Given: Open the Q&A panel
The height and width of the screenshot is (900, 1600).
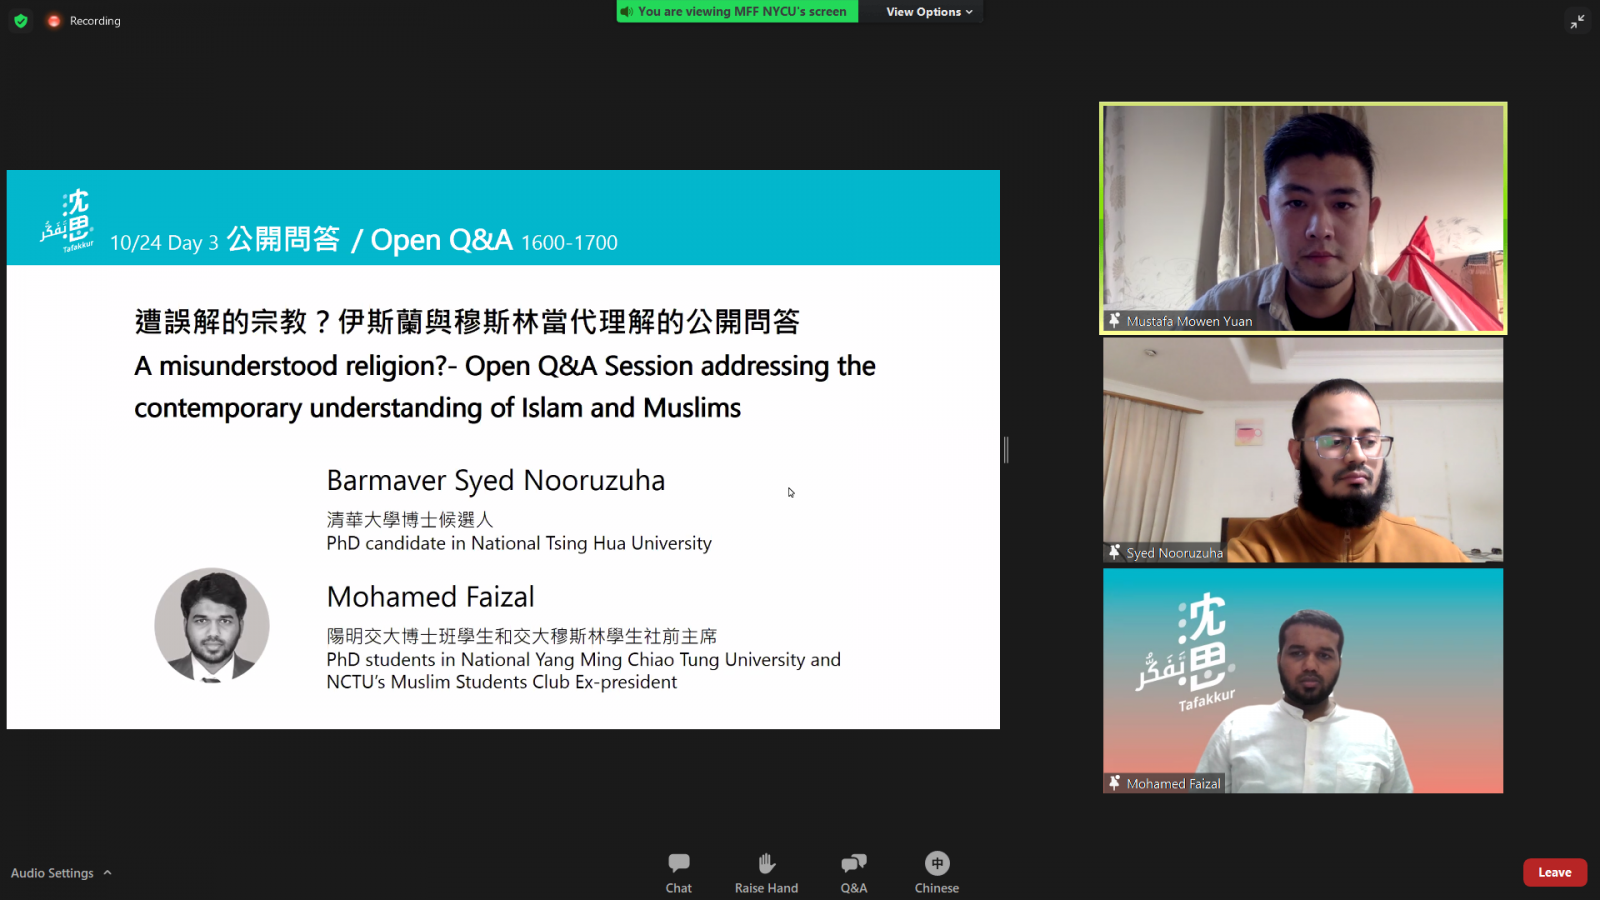Looking at the screenshot, I should pyautogui.click(x=853, y=872).
